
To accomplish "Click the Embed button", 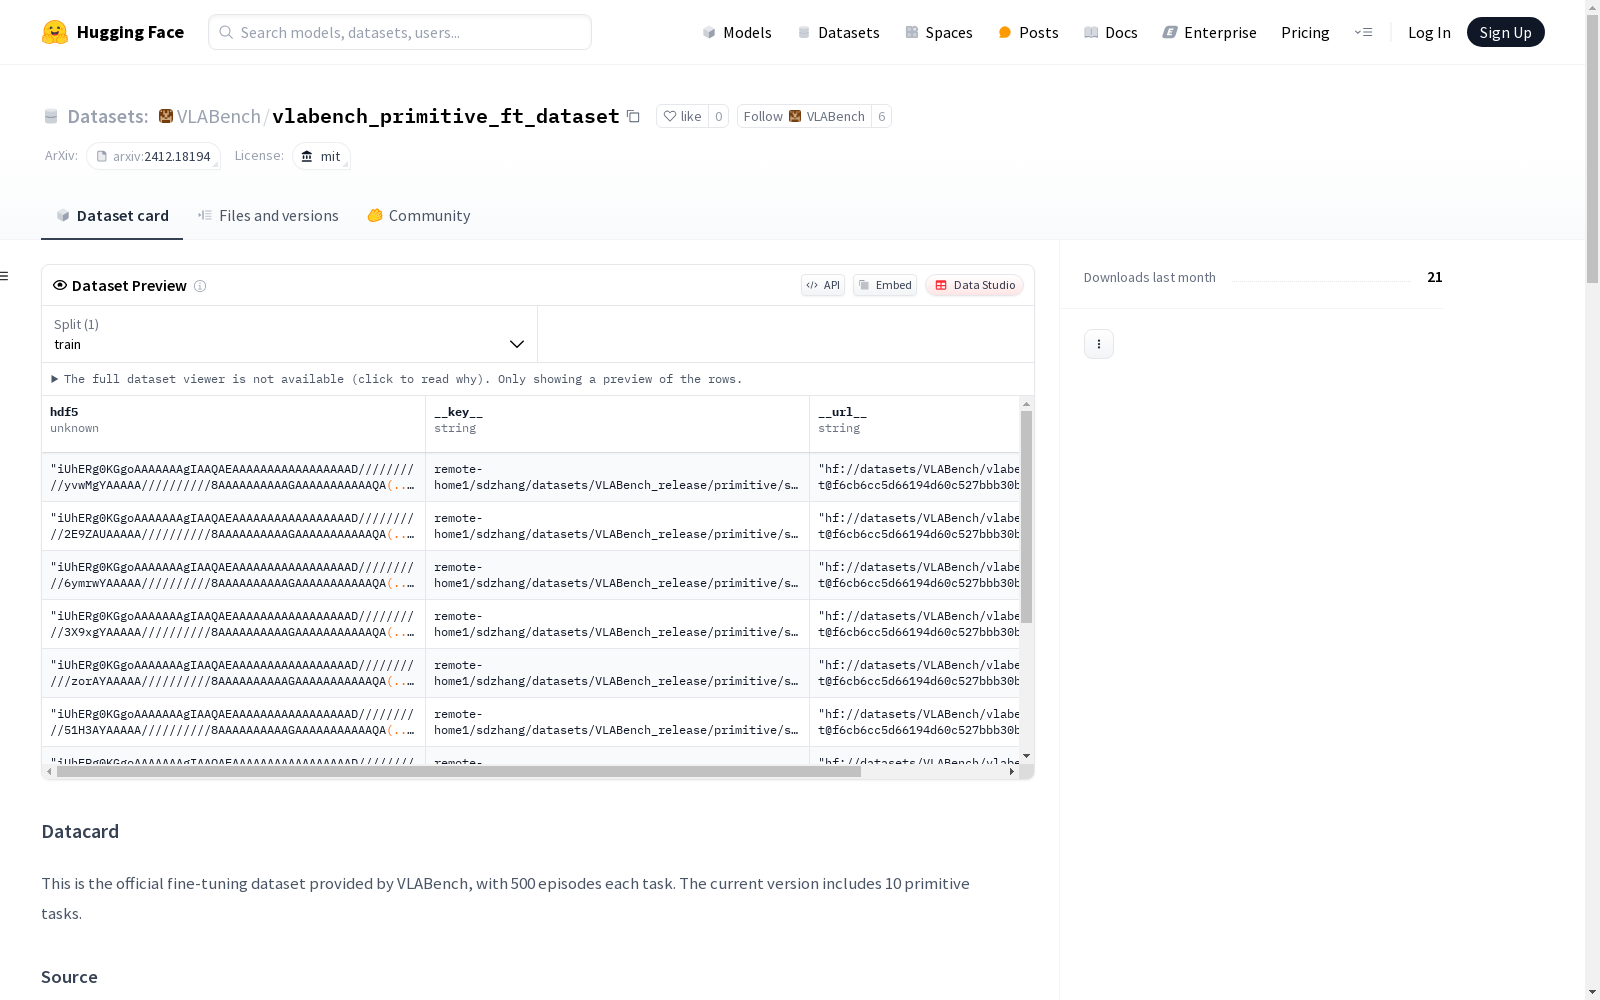I will pos(885,285).
